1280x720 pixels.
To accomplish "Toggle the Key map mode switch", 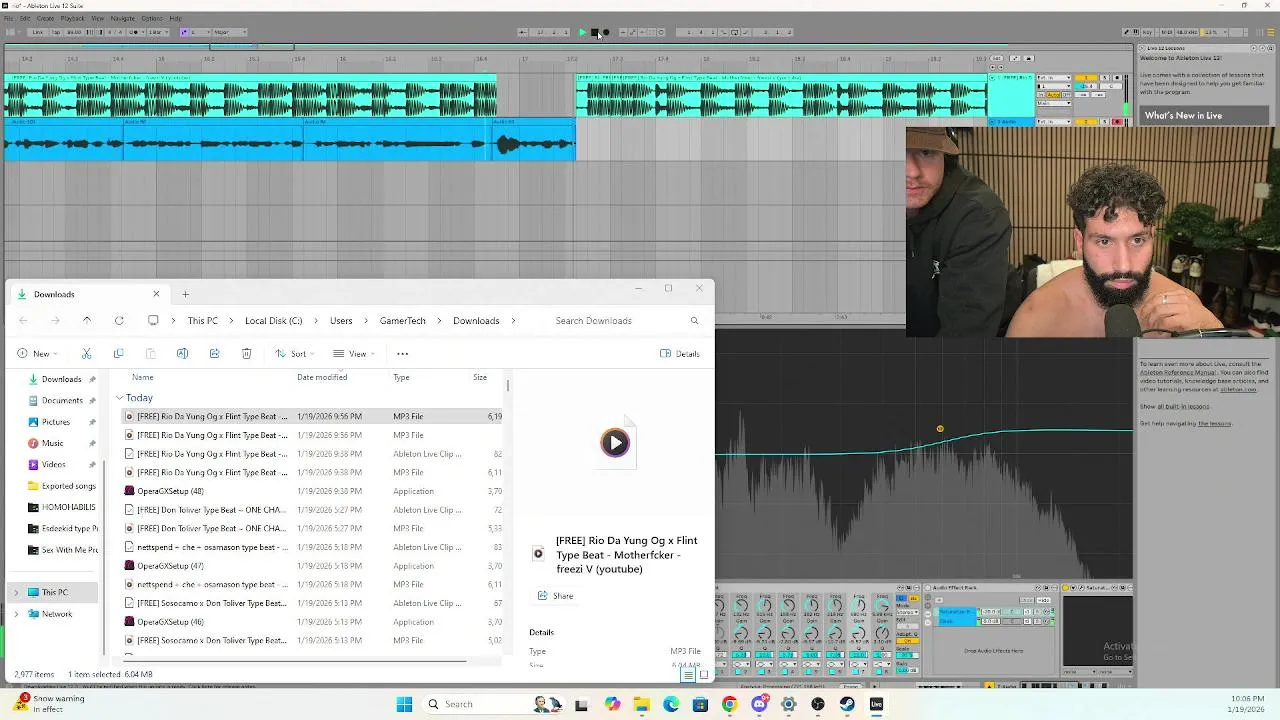I will click(1147, 32).
